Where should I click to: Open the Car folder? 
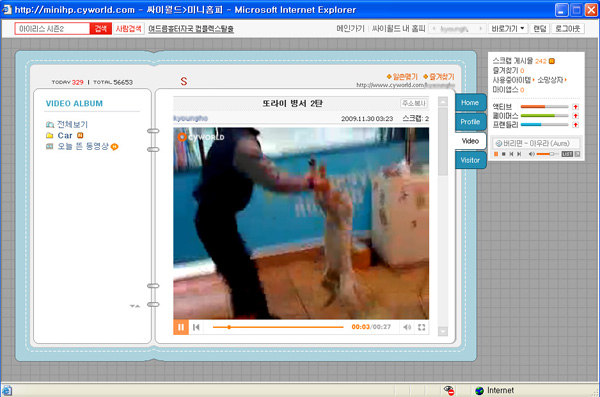pyautogui.click(x=65, y=136)
